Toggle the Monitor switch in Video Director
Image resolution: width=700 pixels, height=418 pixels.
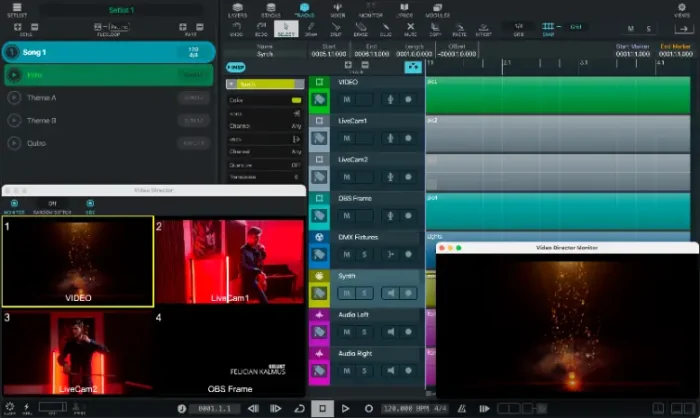click(x=14, y=204)
